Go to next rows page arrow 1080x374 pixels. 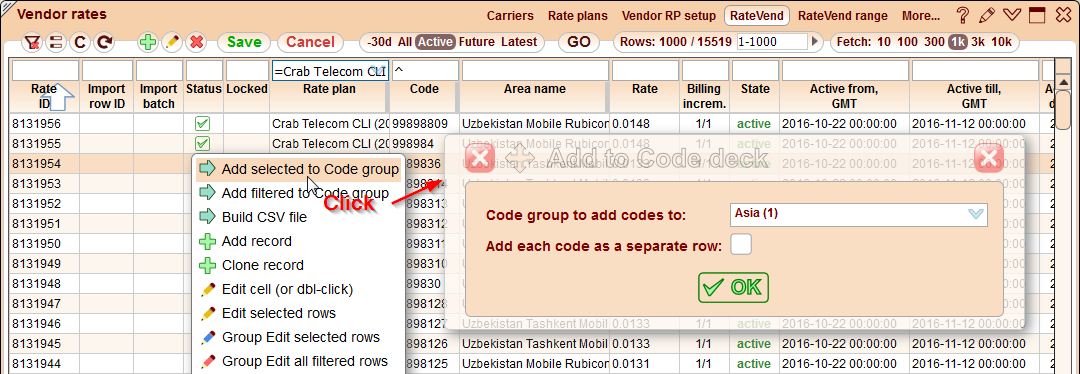pos(815,42)
